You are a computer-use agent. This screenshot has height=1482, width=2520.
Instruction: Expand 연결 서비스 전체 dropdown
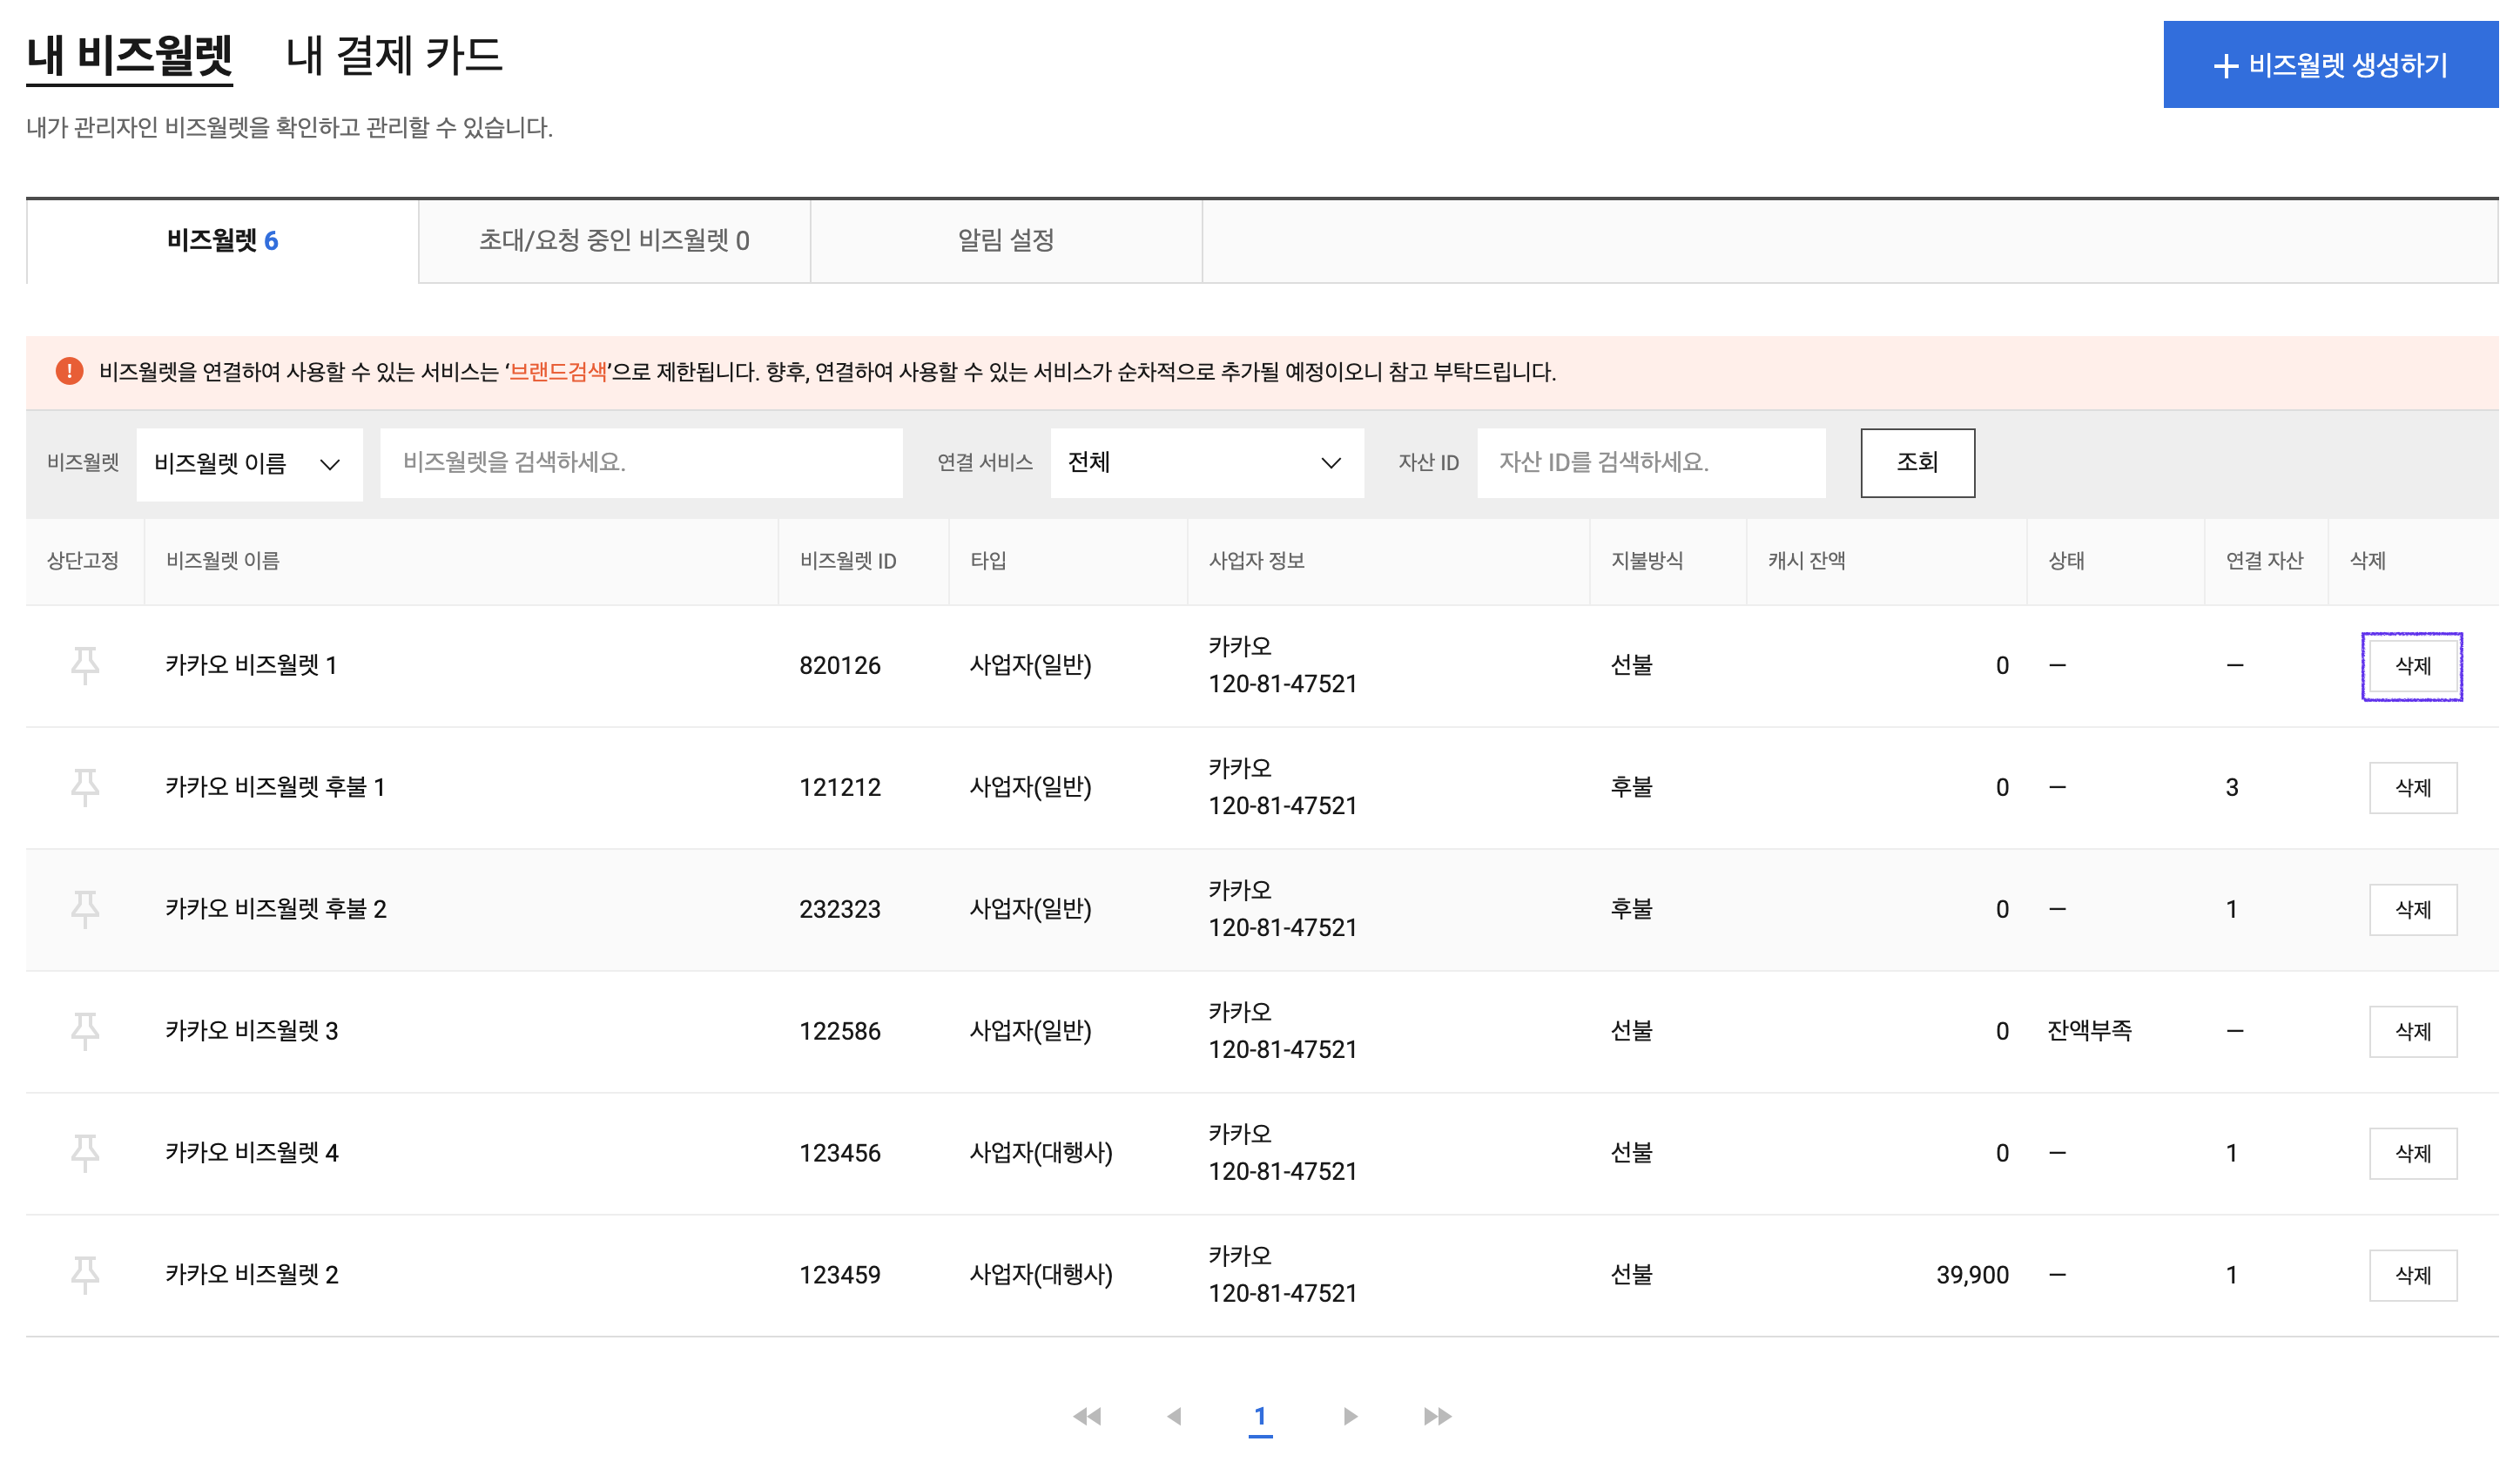click(1206, 463)
